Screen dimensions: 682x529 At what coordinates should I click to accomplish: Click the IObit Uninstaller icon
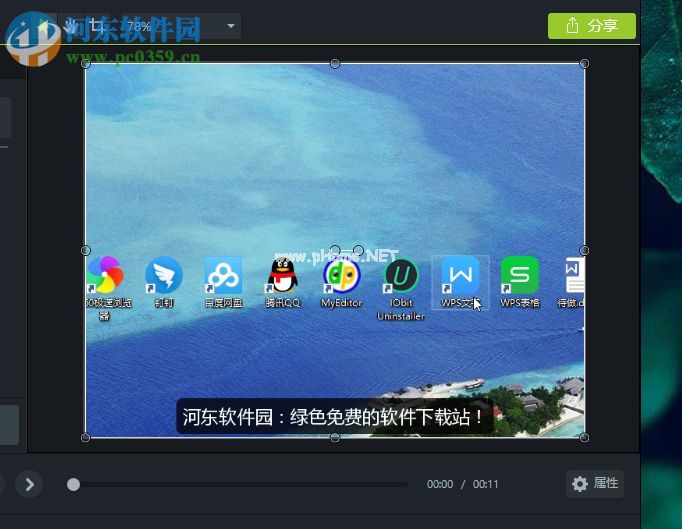coord(401,275)
